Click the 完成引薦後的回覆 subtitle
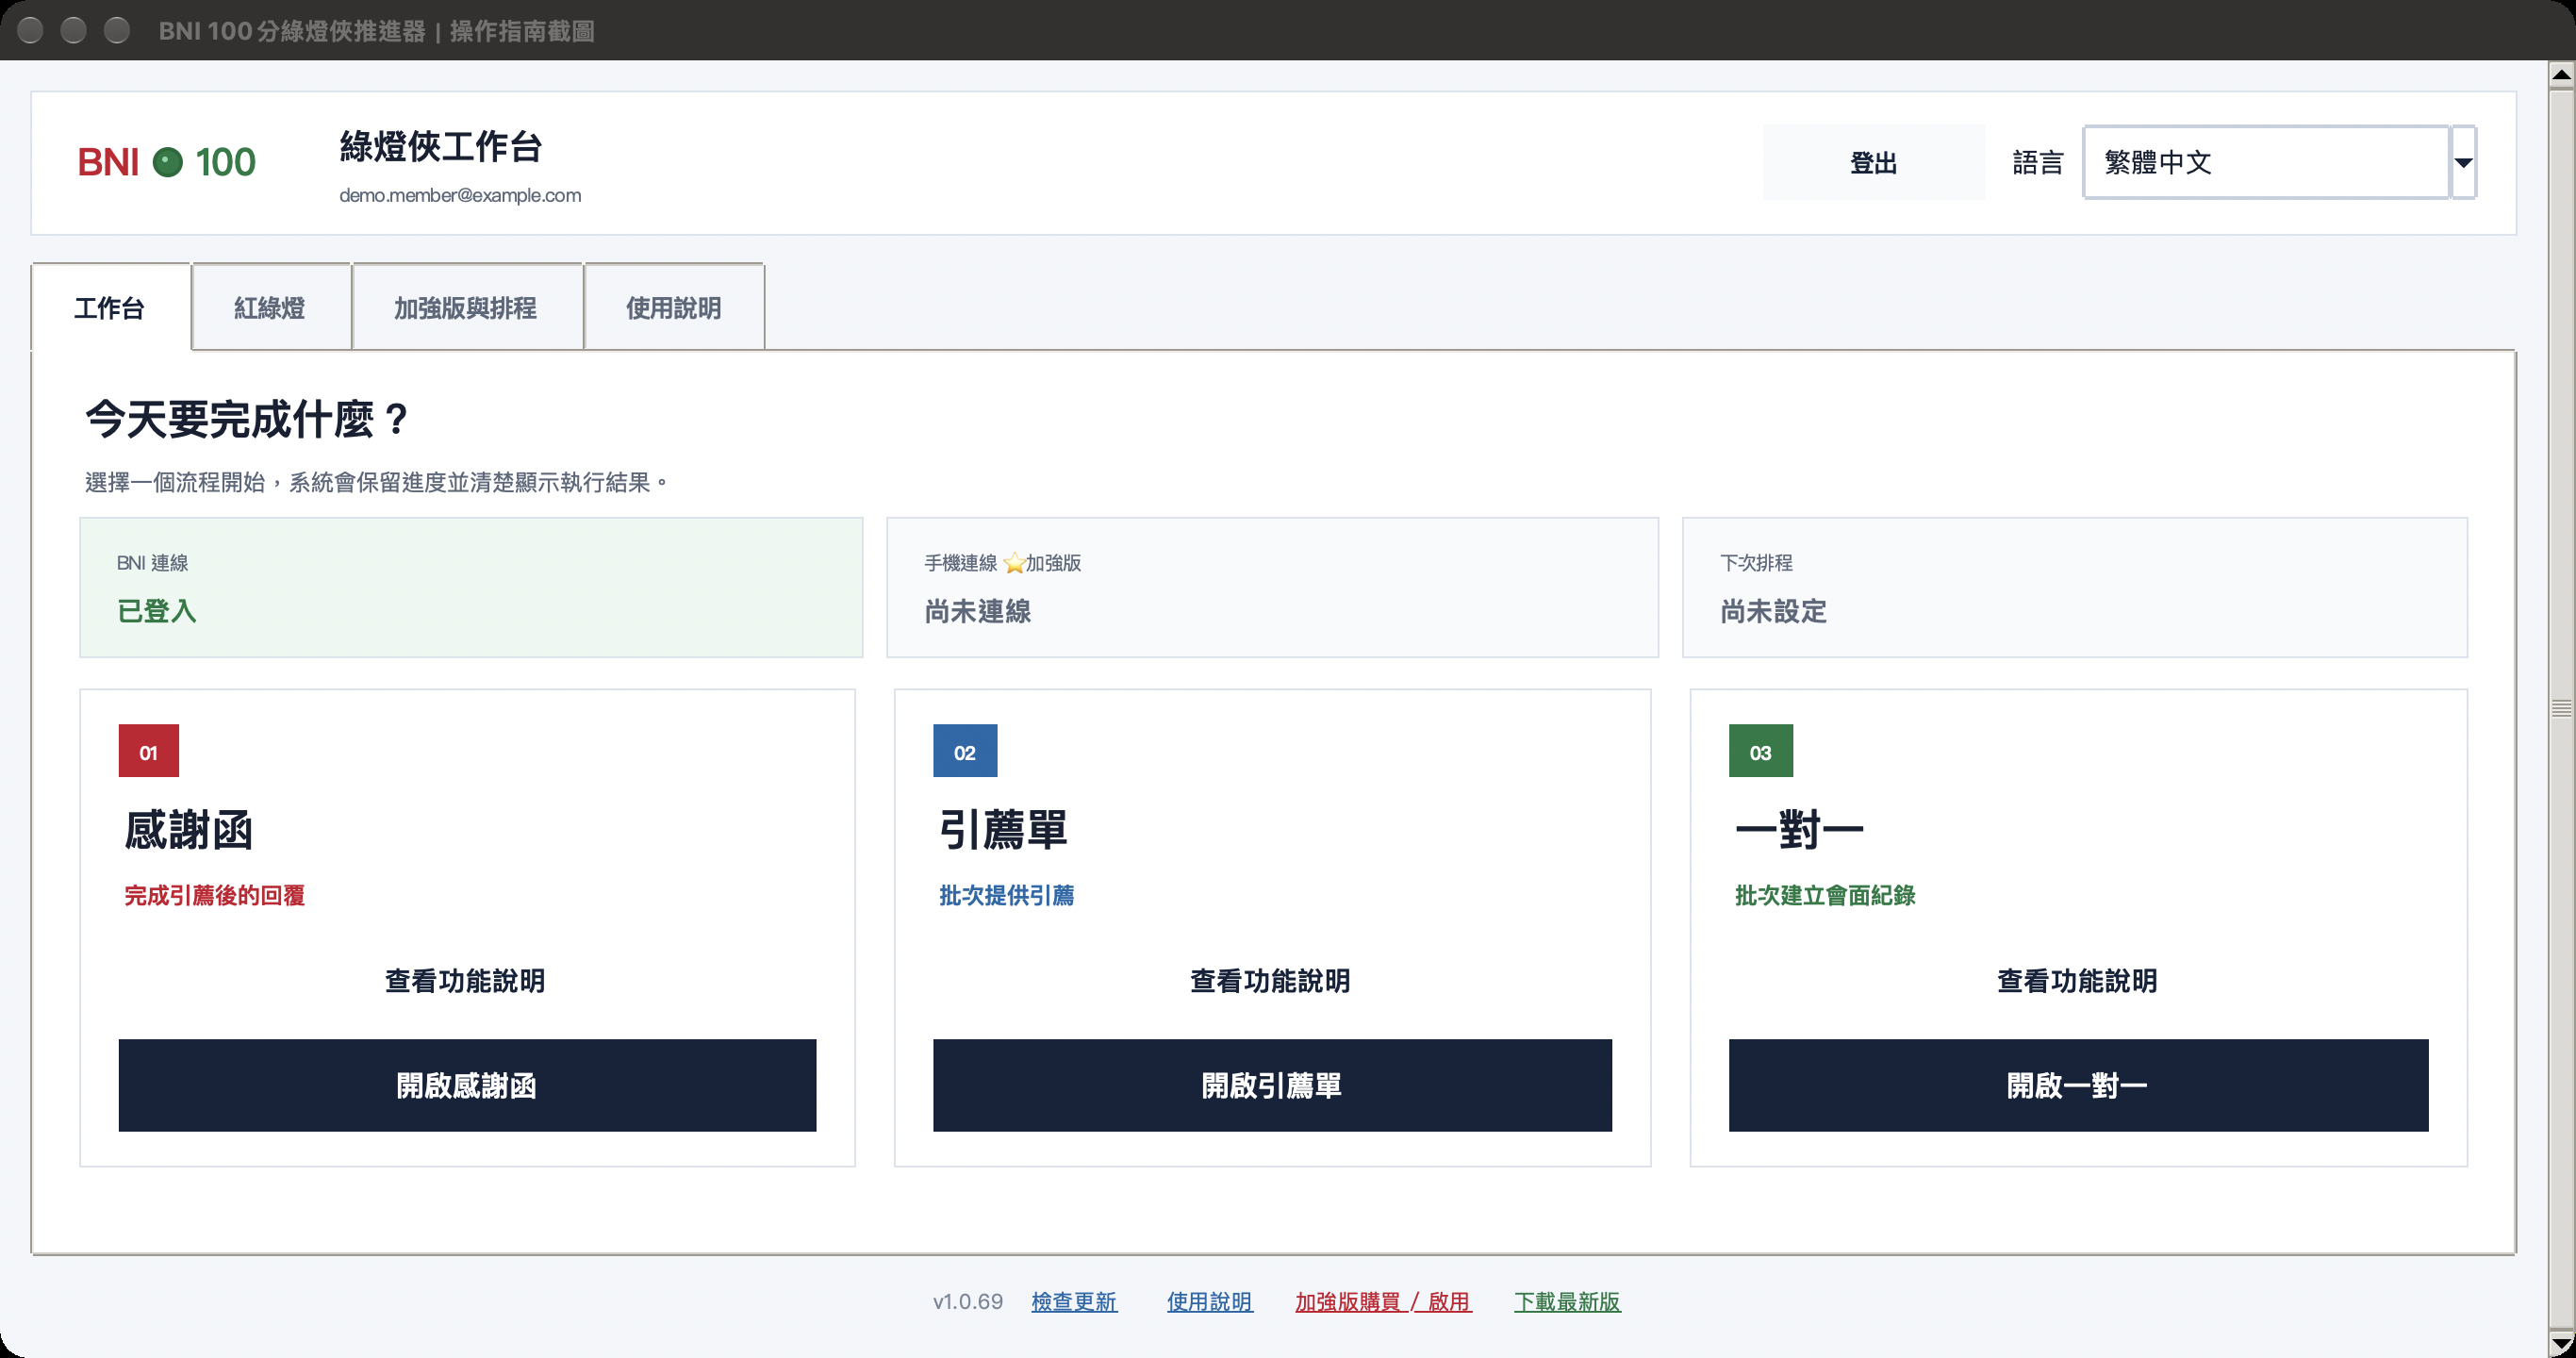This screenshot has height=1358, width=2576. tap(214, 895)
